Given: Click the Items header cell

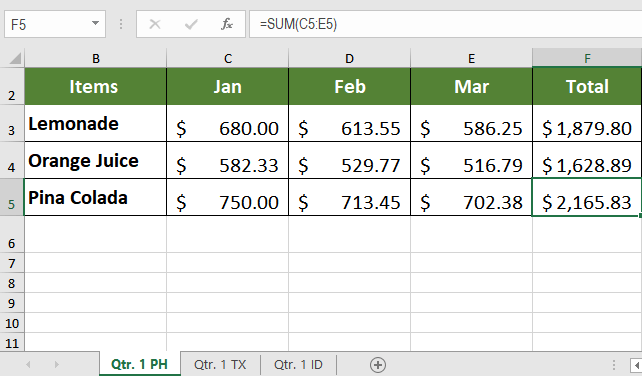Looking at the screenshot, I should [x=95, y=86].
